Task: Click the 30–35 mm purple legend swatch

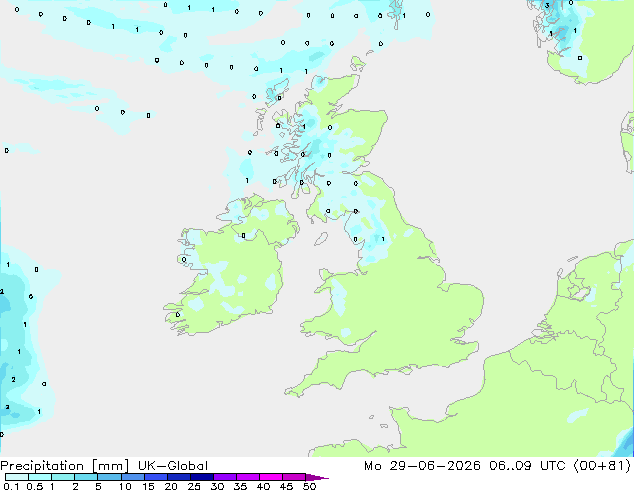Action: pos(225,477)
